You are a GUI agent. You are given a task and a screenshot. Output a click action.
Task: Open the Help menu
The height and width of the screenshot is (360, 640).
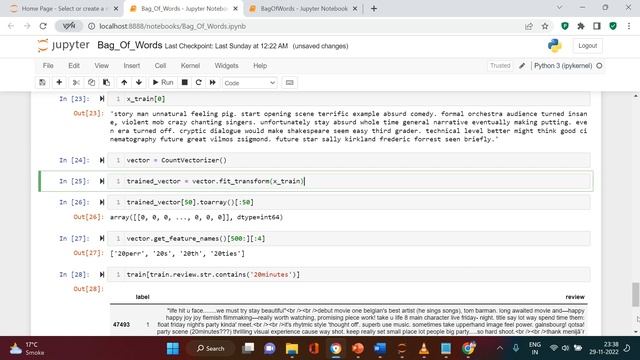(x=260, y=66)
